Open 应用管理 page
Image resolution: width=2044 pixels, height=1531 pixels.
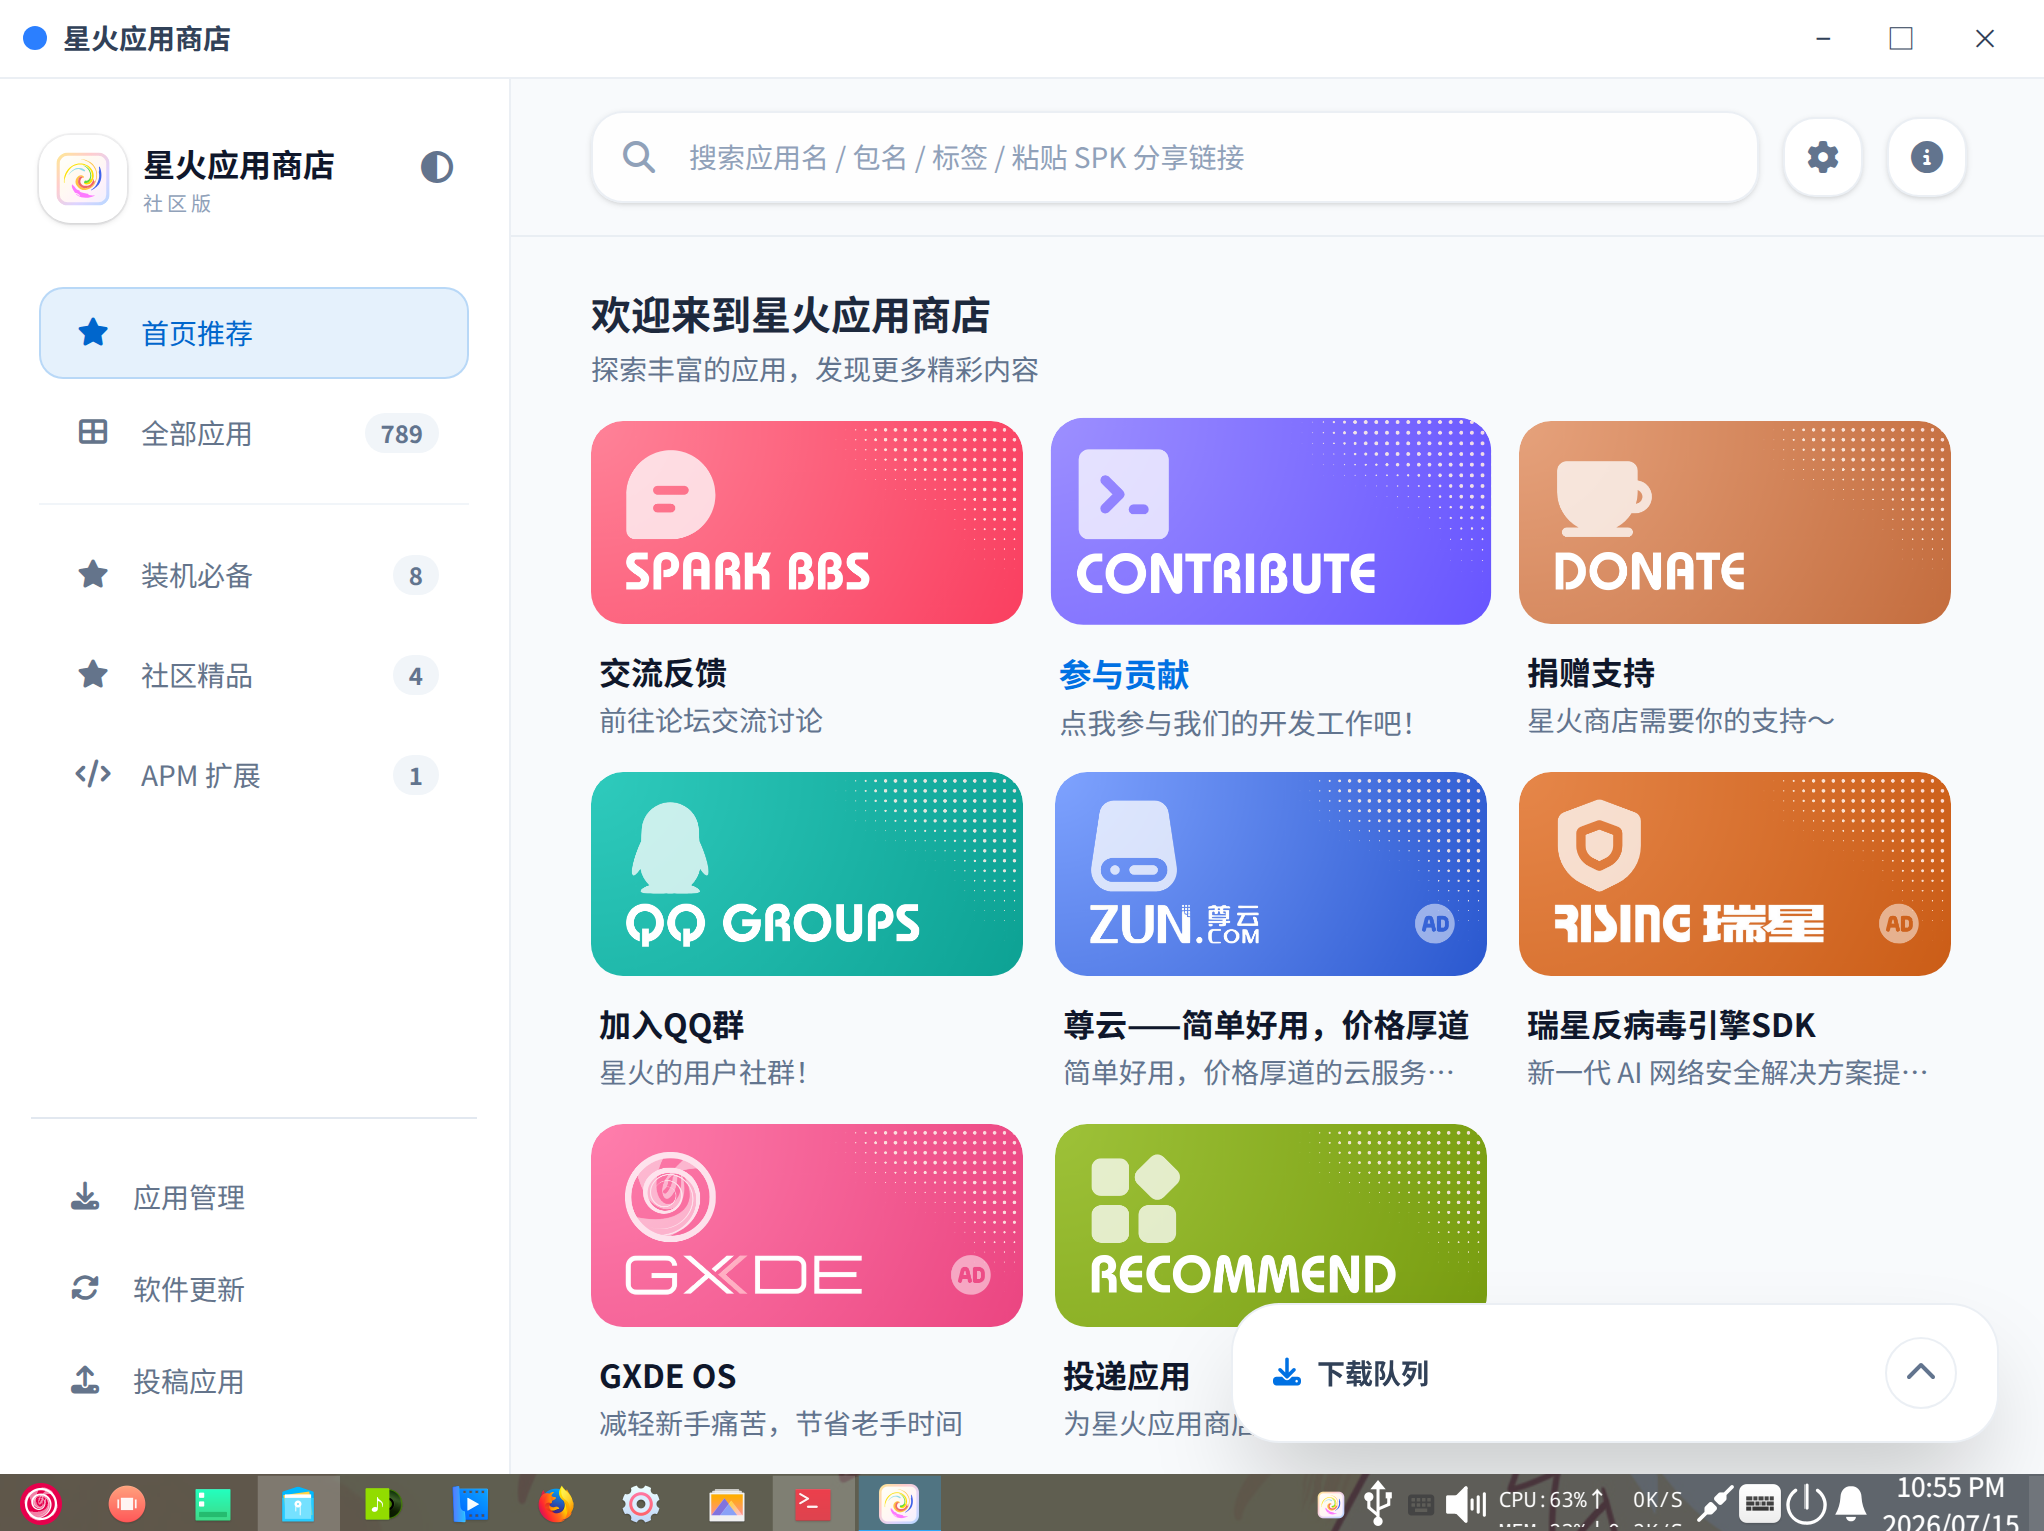254,1197
